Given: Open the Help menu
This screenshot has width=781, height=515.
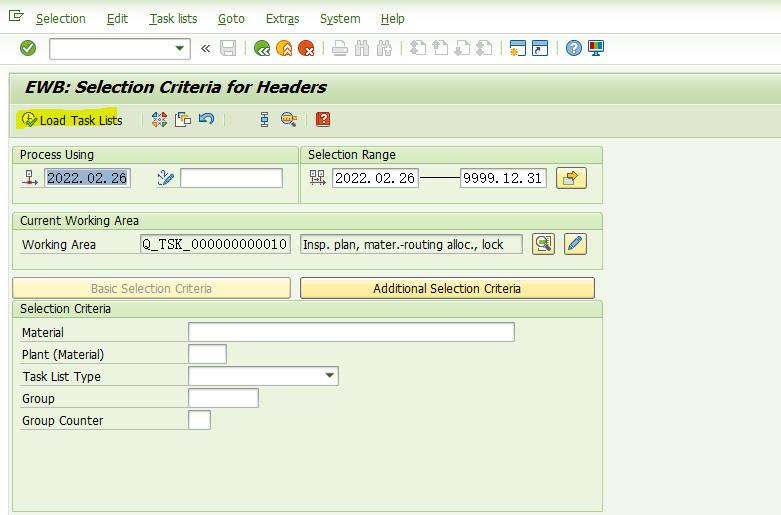Looking at the screenshot, I should [392, 19].
